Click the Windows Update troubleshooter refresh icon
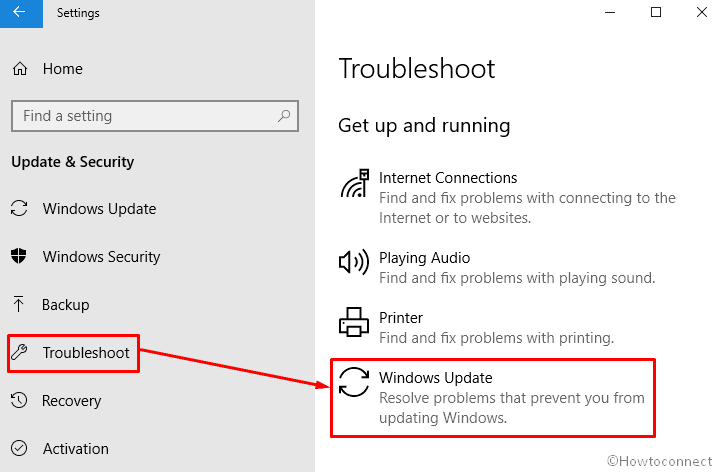 coord(354,382)
